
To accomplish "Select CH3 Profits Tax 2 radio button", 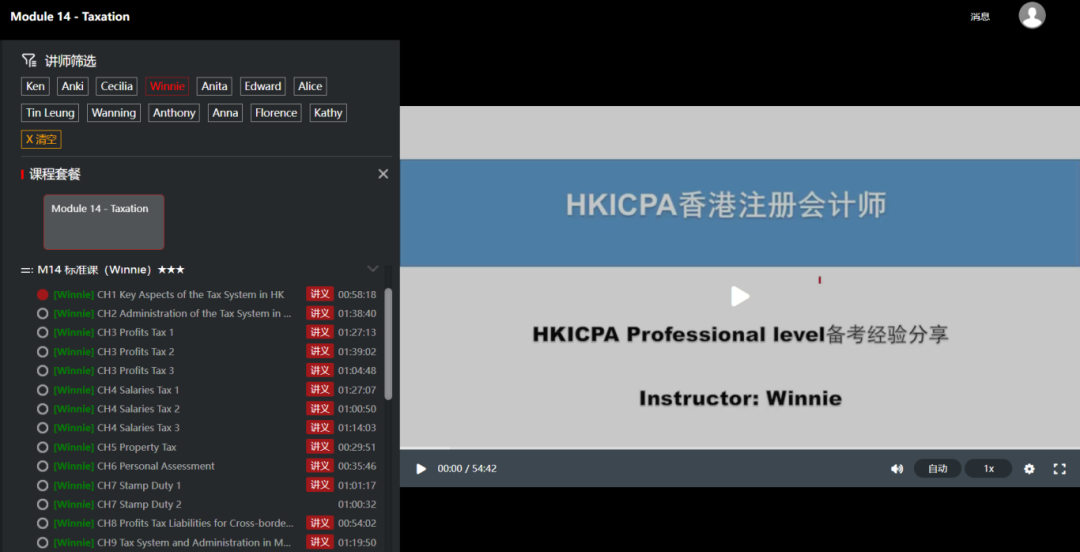I will 43,351.
